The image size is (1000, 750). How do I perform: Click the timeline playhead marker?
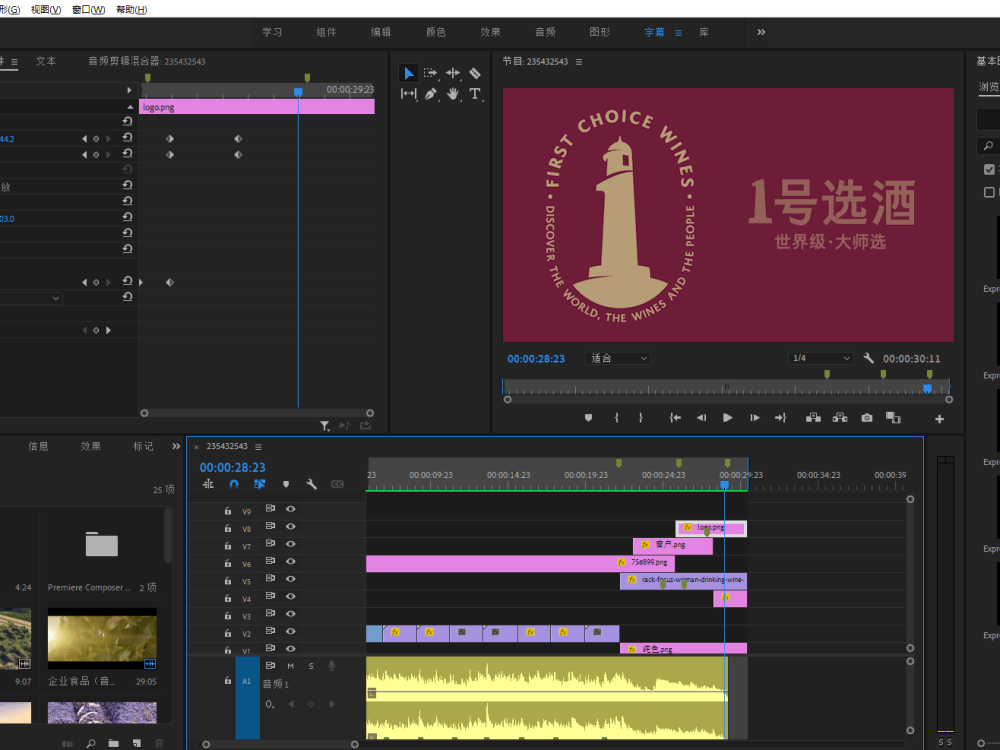click(724, 485)
